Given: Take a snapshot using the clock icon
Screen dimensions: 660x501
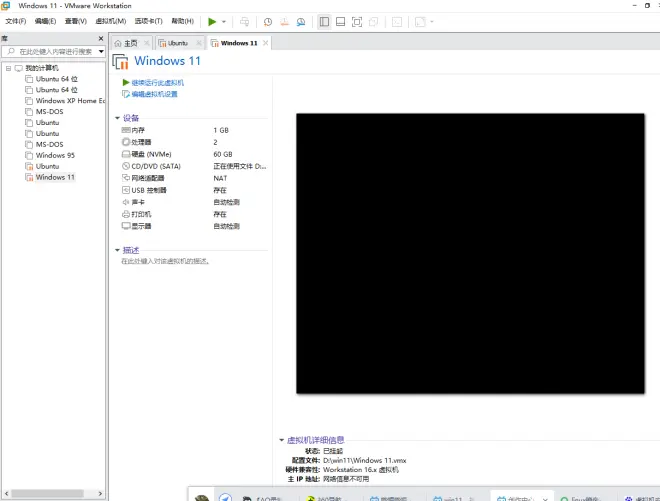Looking at the screenshot, I should [x=268, y=21].
